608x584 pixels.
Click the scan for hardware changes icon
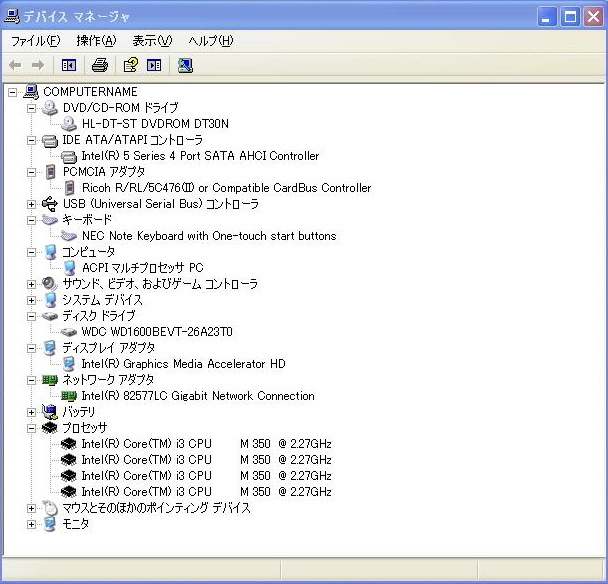click(x=185, y=65)
